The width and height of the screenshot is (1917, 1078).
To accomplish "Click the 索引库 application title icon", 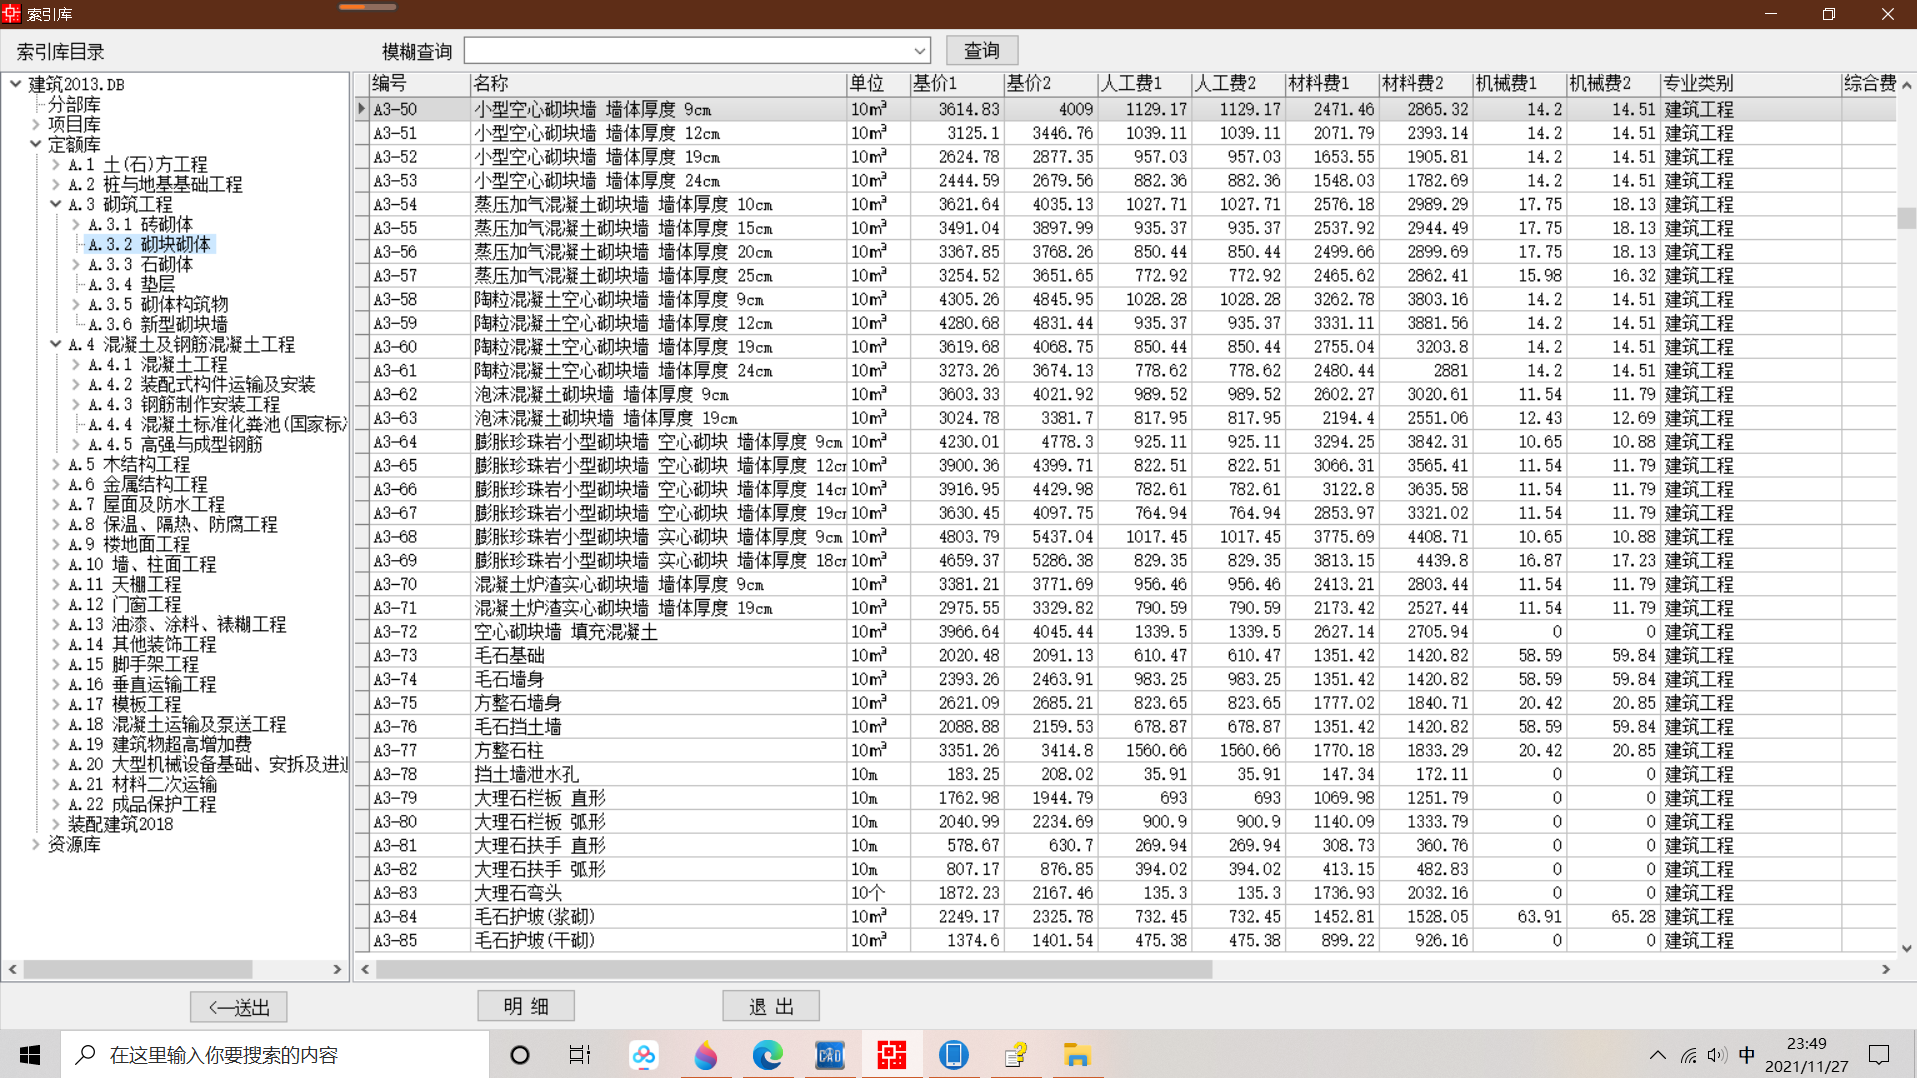I will tap(11, 14).
